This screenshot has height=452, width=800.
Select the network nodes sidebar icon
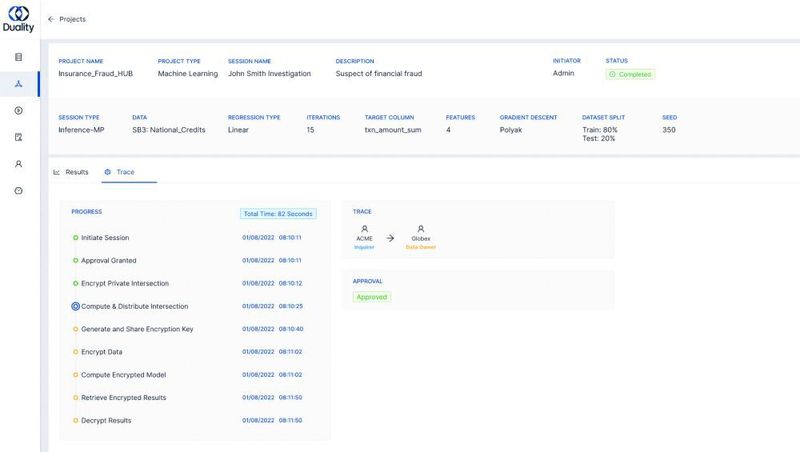[18, 84]
